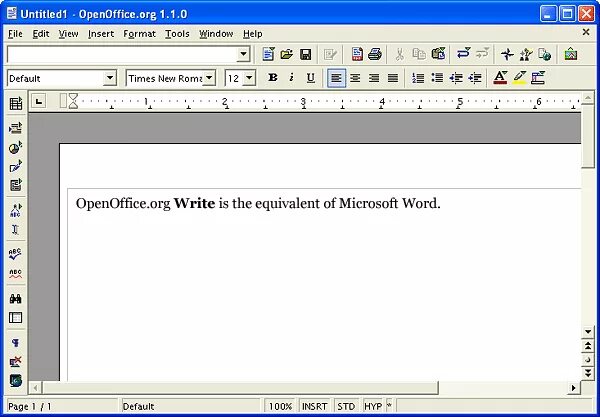Image resolution: width=600 pixels, height=417 pixels.
Task: Click the Copy icon
Action: point(419,54)
